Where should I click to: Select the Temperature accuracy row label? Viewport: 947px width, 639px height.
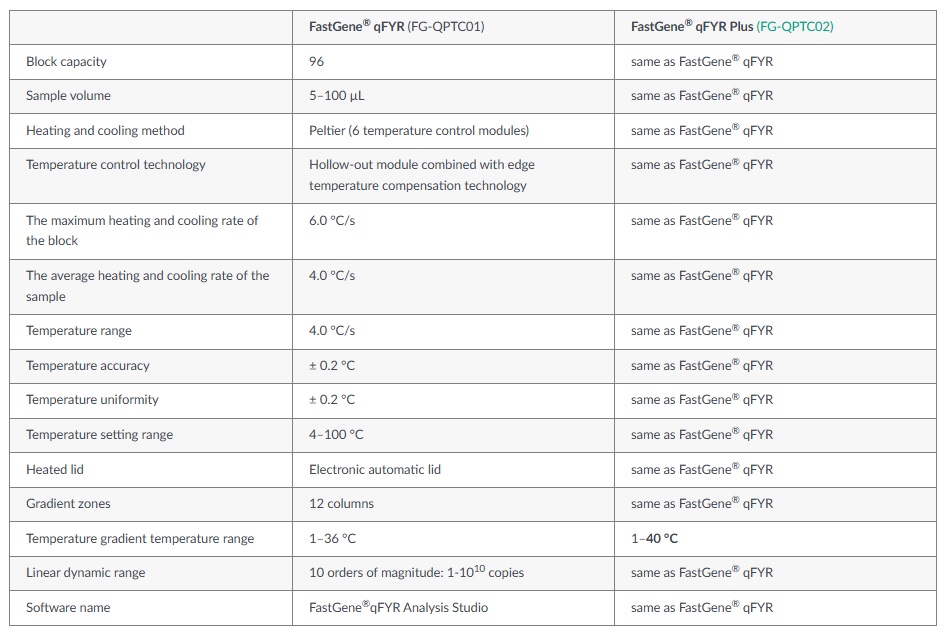click(87, 366)
